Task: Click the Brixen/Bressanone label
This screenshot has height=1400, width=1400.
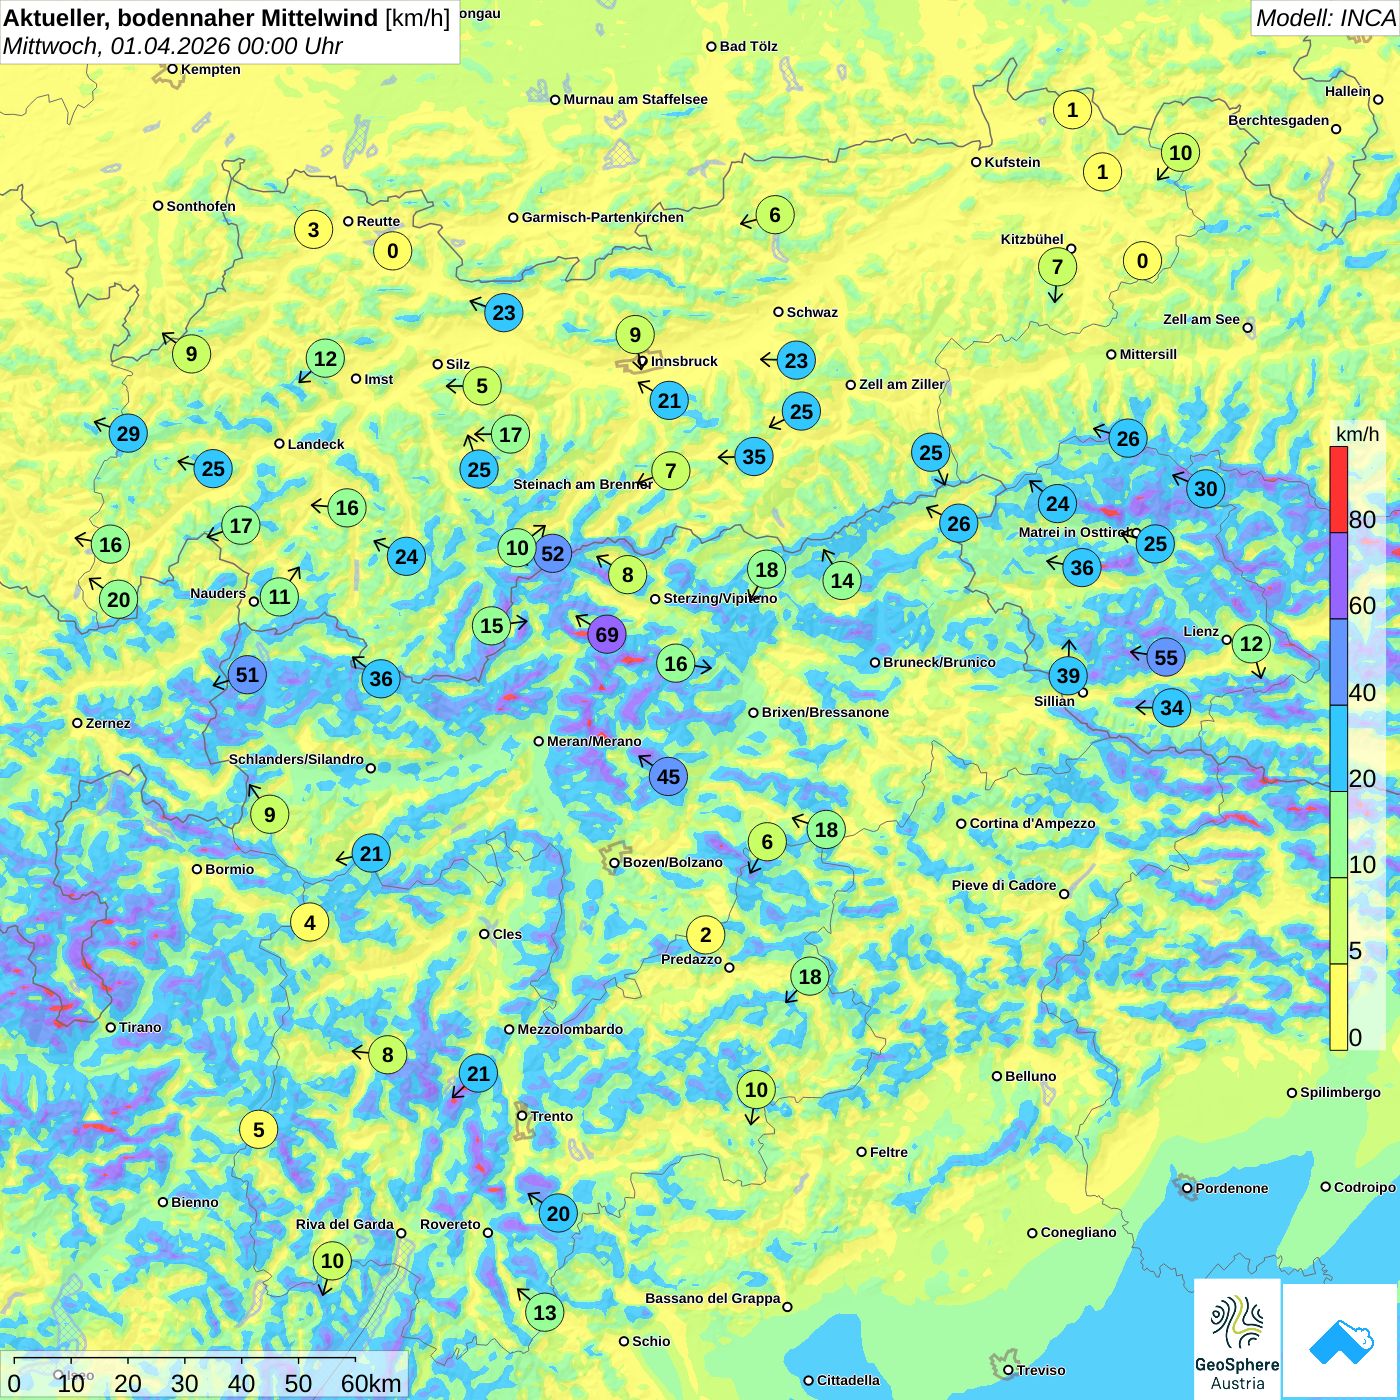Action: click(x=825, y=712)
